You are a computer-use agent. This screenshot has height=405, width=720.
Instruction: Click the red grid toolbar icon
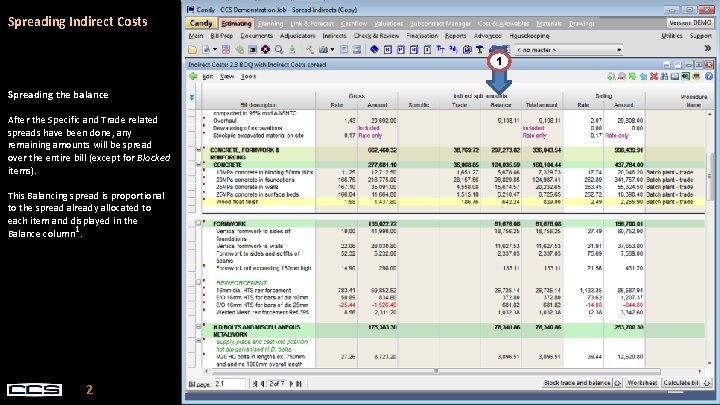click(226, 50)
